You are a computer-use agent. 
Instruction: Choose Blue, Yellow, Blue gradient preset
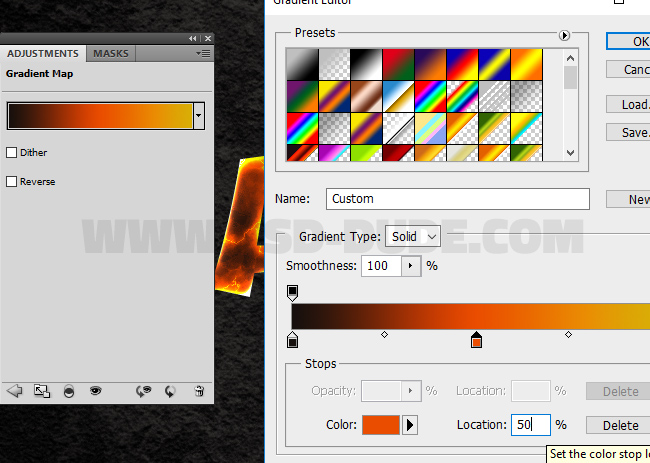click(494, 64)
